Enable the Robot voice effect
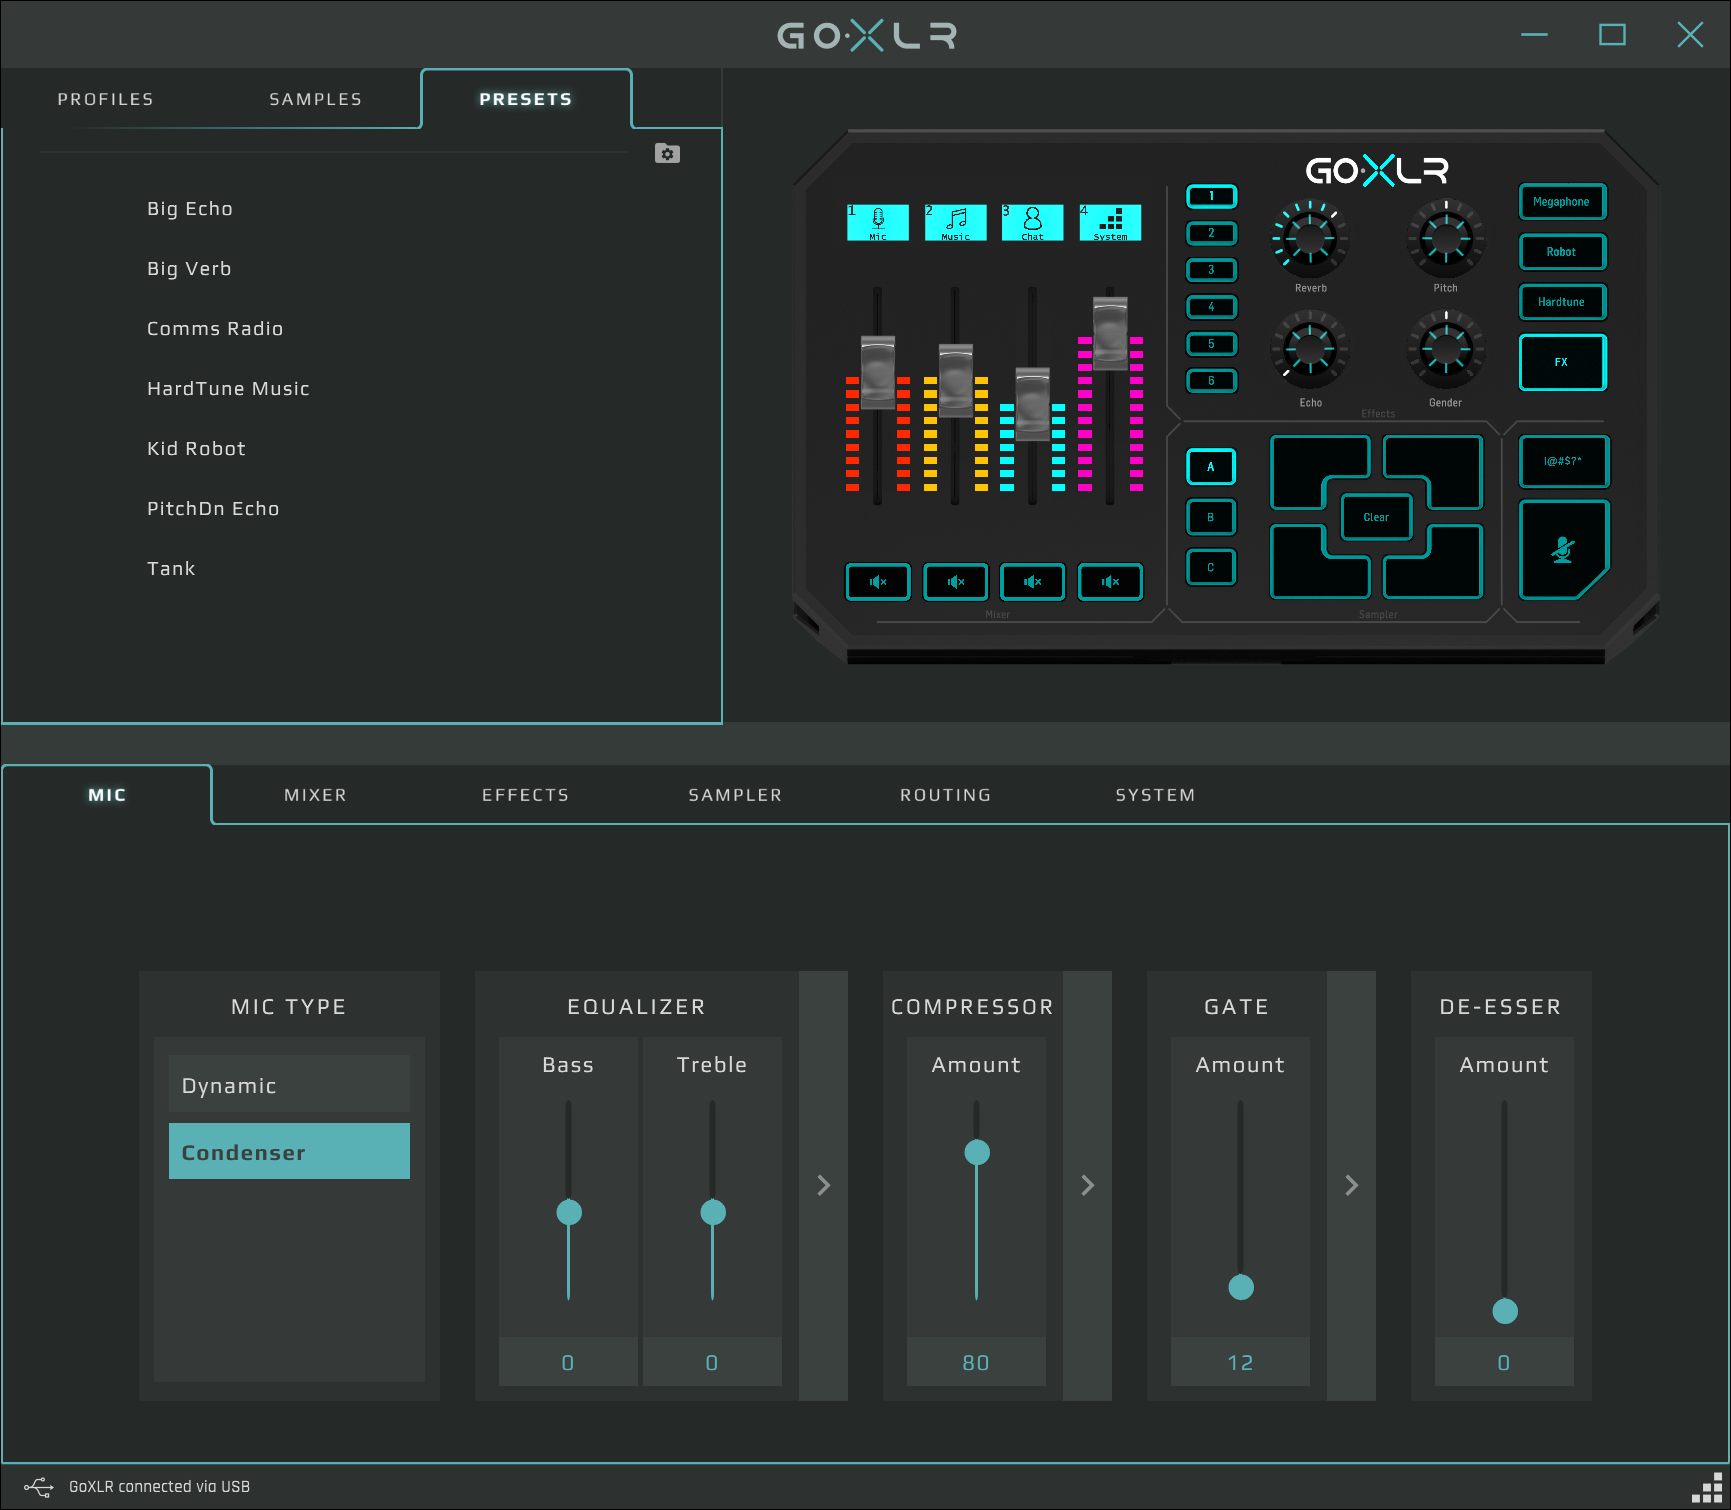This screenshot has width=1731, height=1510. click(x=1561, y=252)
